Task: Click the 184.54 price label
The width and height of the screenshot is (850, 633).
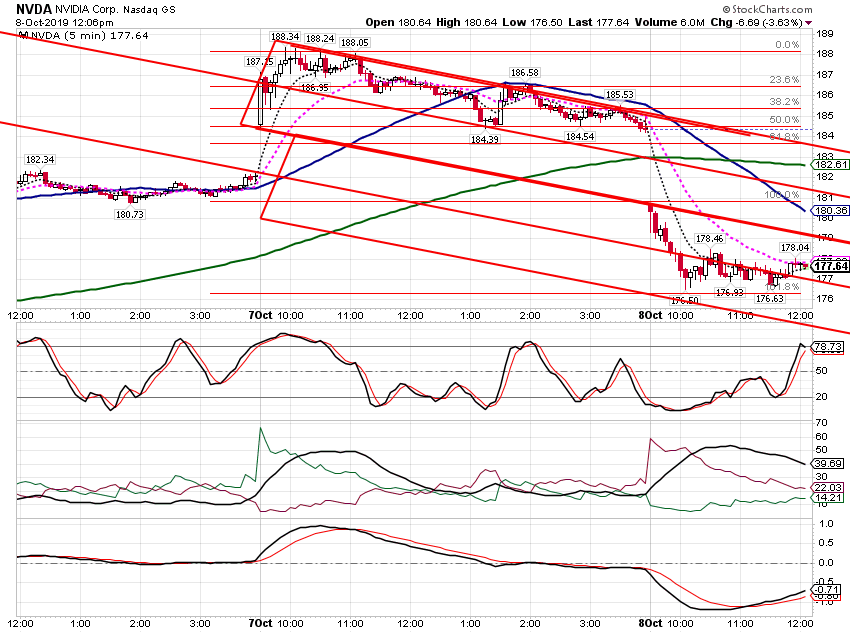Action: point(580,137)
